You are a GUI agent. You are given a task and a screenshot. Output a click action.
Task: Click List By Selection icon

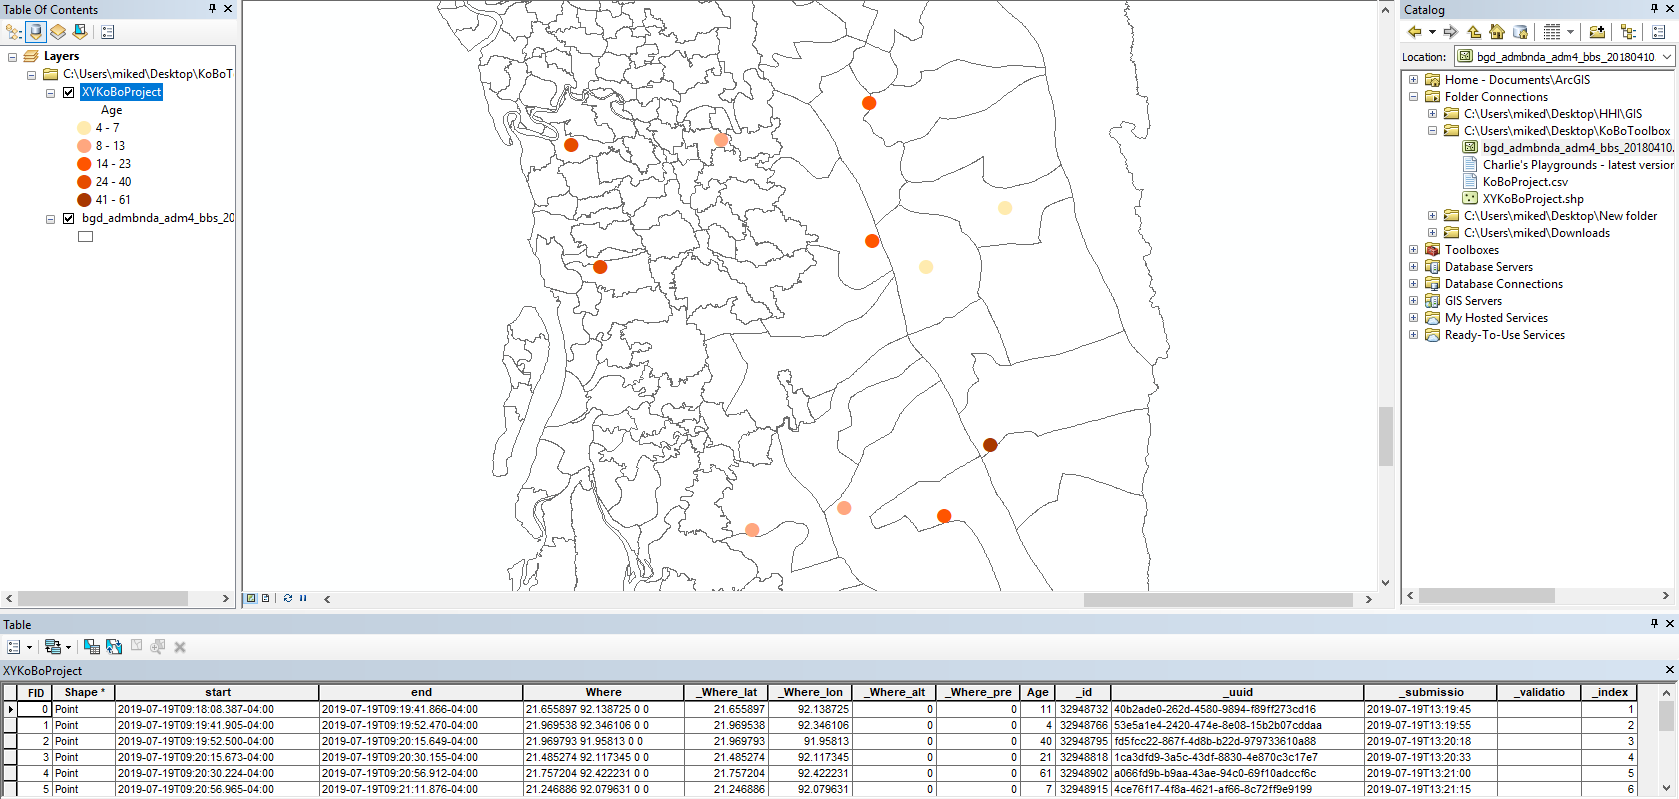[x=80, y=32]
